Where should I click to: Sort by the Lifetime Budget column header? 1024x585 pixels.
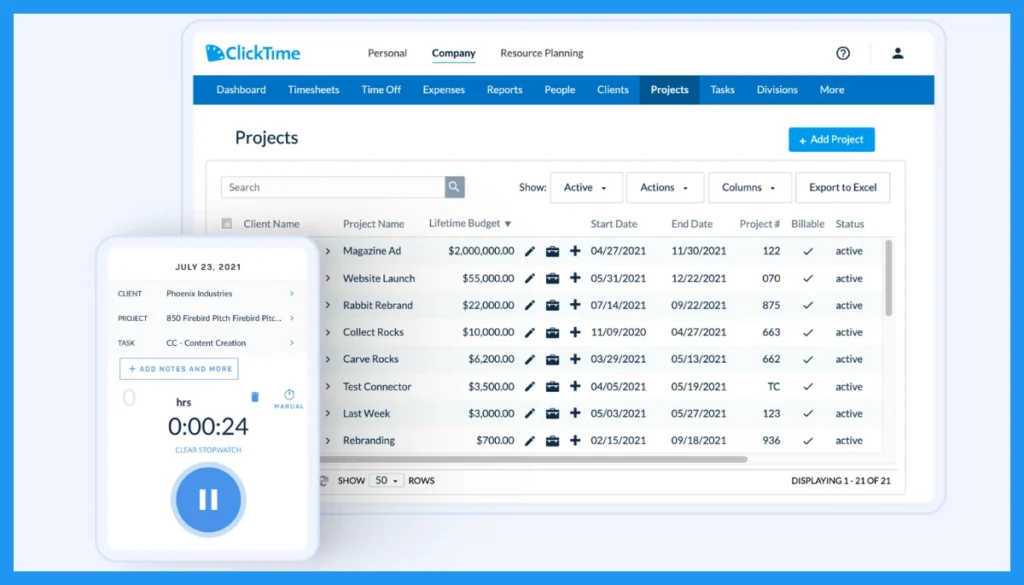tap(470, 223)
